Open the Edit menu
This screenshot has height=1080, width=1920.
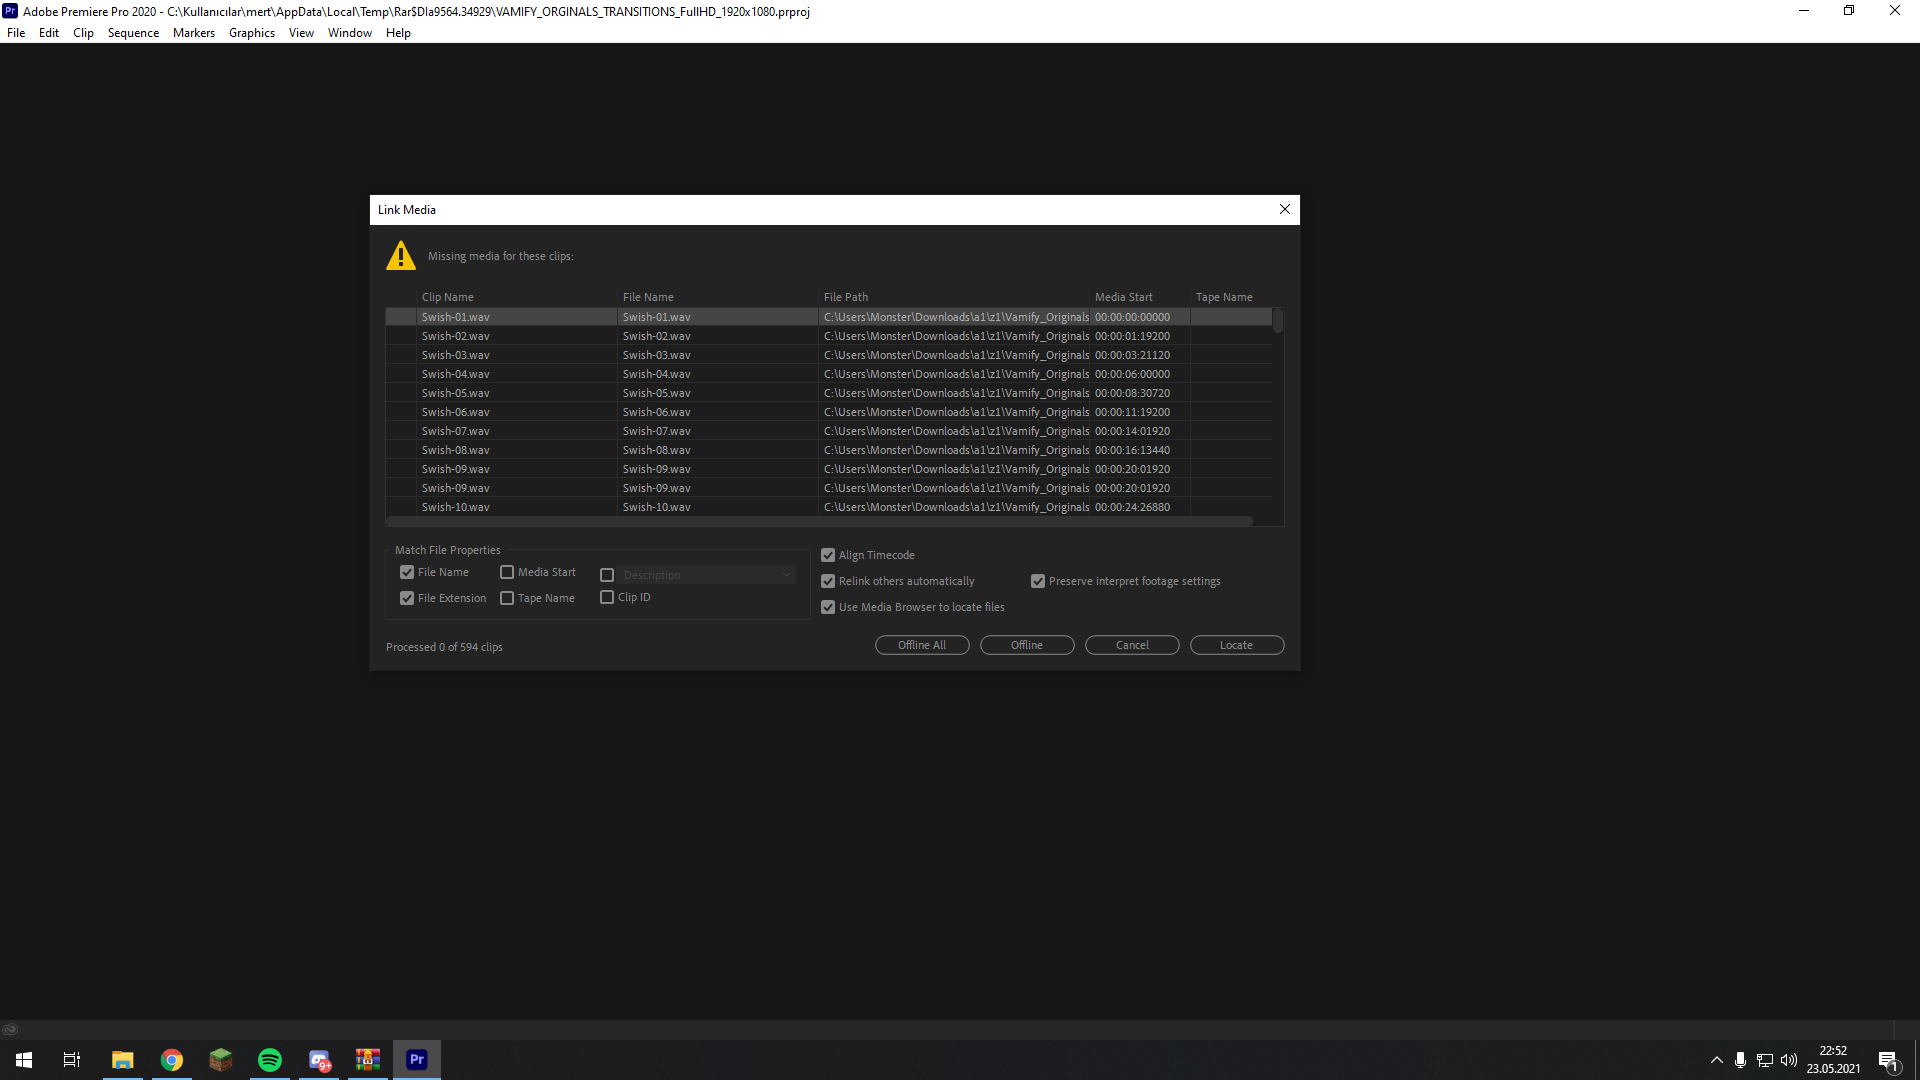pos(48,33)
